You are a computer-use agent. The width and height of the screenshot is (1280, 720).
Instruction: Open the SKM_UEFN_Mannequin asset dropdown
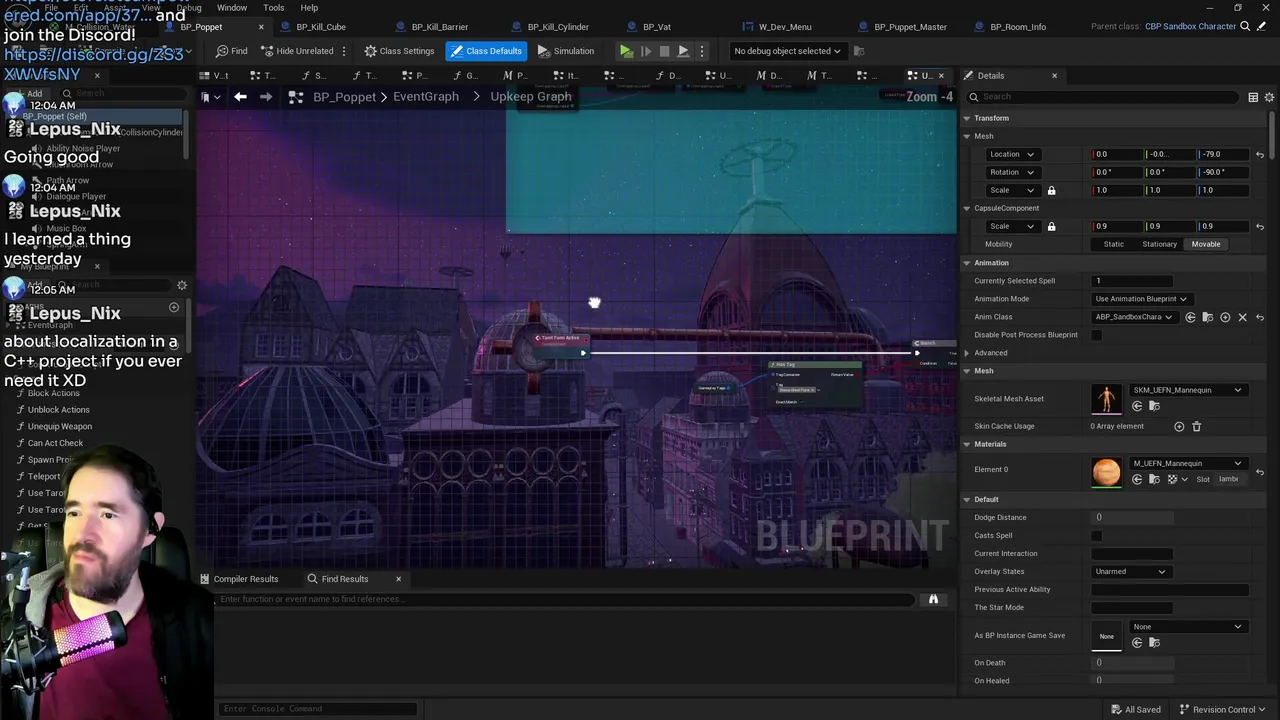(x=1187, y=390)
